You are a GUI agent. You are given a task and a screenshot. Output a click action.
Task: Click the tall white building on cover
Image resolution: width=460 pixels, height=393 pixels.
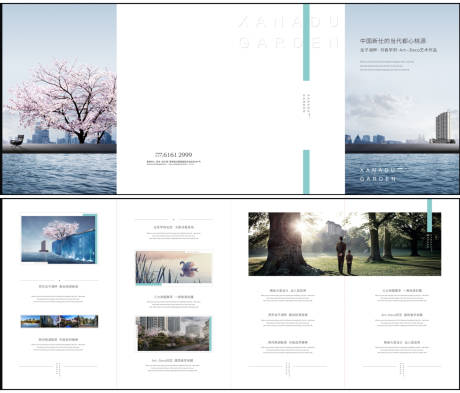[444, 127]
